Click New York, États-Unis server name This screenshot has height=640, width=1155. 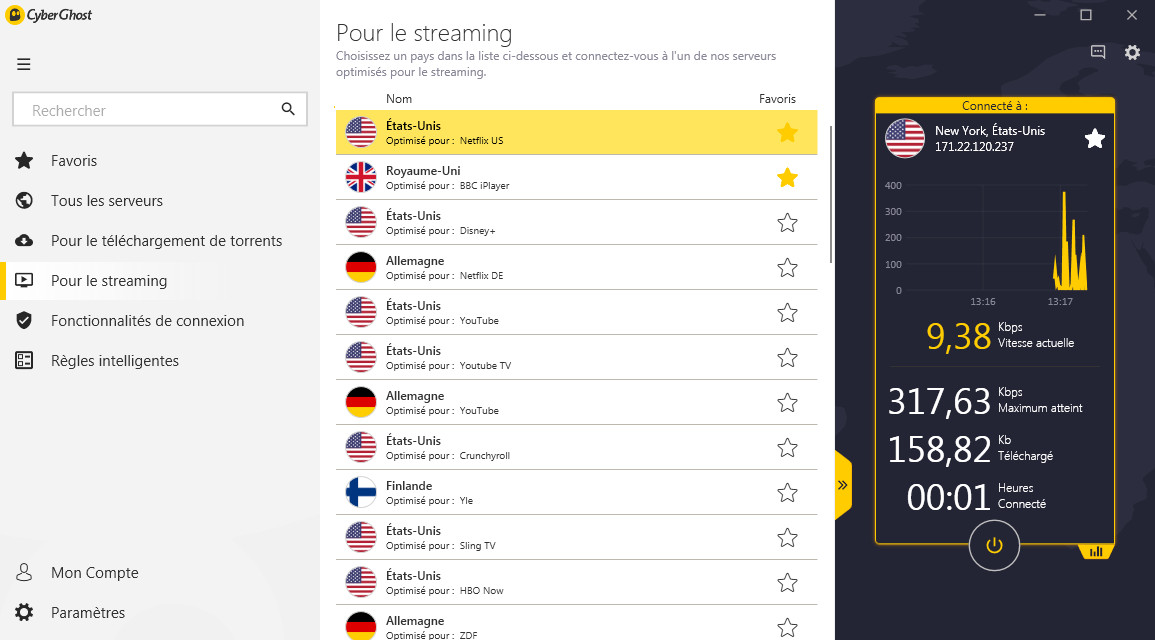[x=990, y=130]
